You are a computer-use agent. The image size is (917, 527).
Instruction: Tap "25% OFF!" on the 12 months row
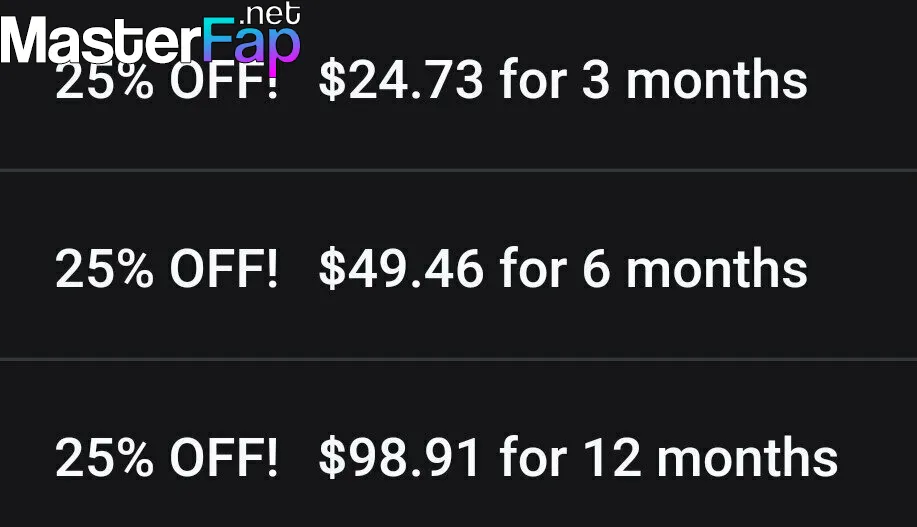click(166, 457)
